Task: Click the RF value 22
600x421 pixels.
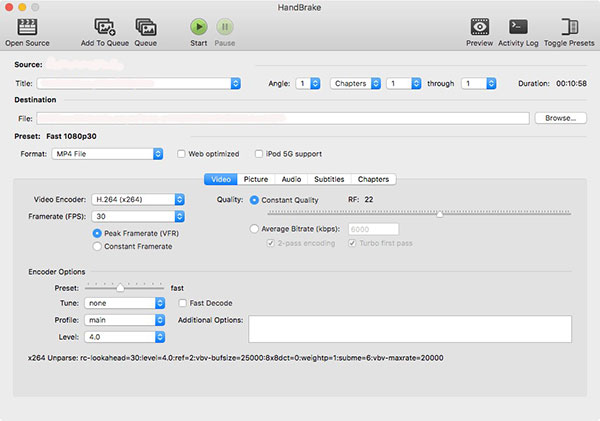Action: pos(368,199)
